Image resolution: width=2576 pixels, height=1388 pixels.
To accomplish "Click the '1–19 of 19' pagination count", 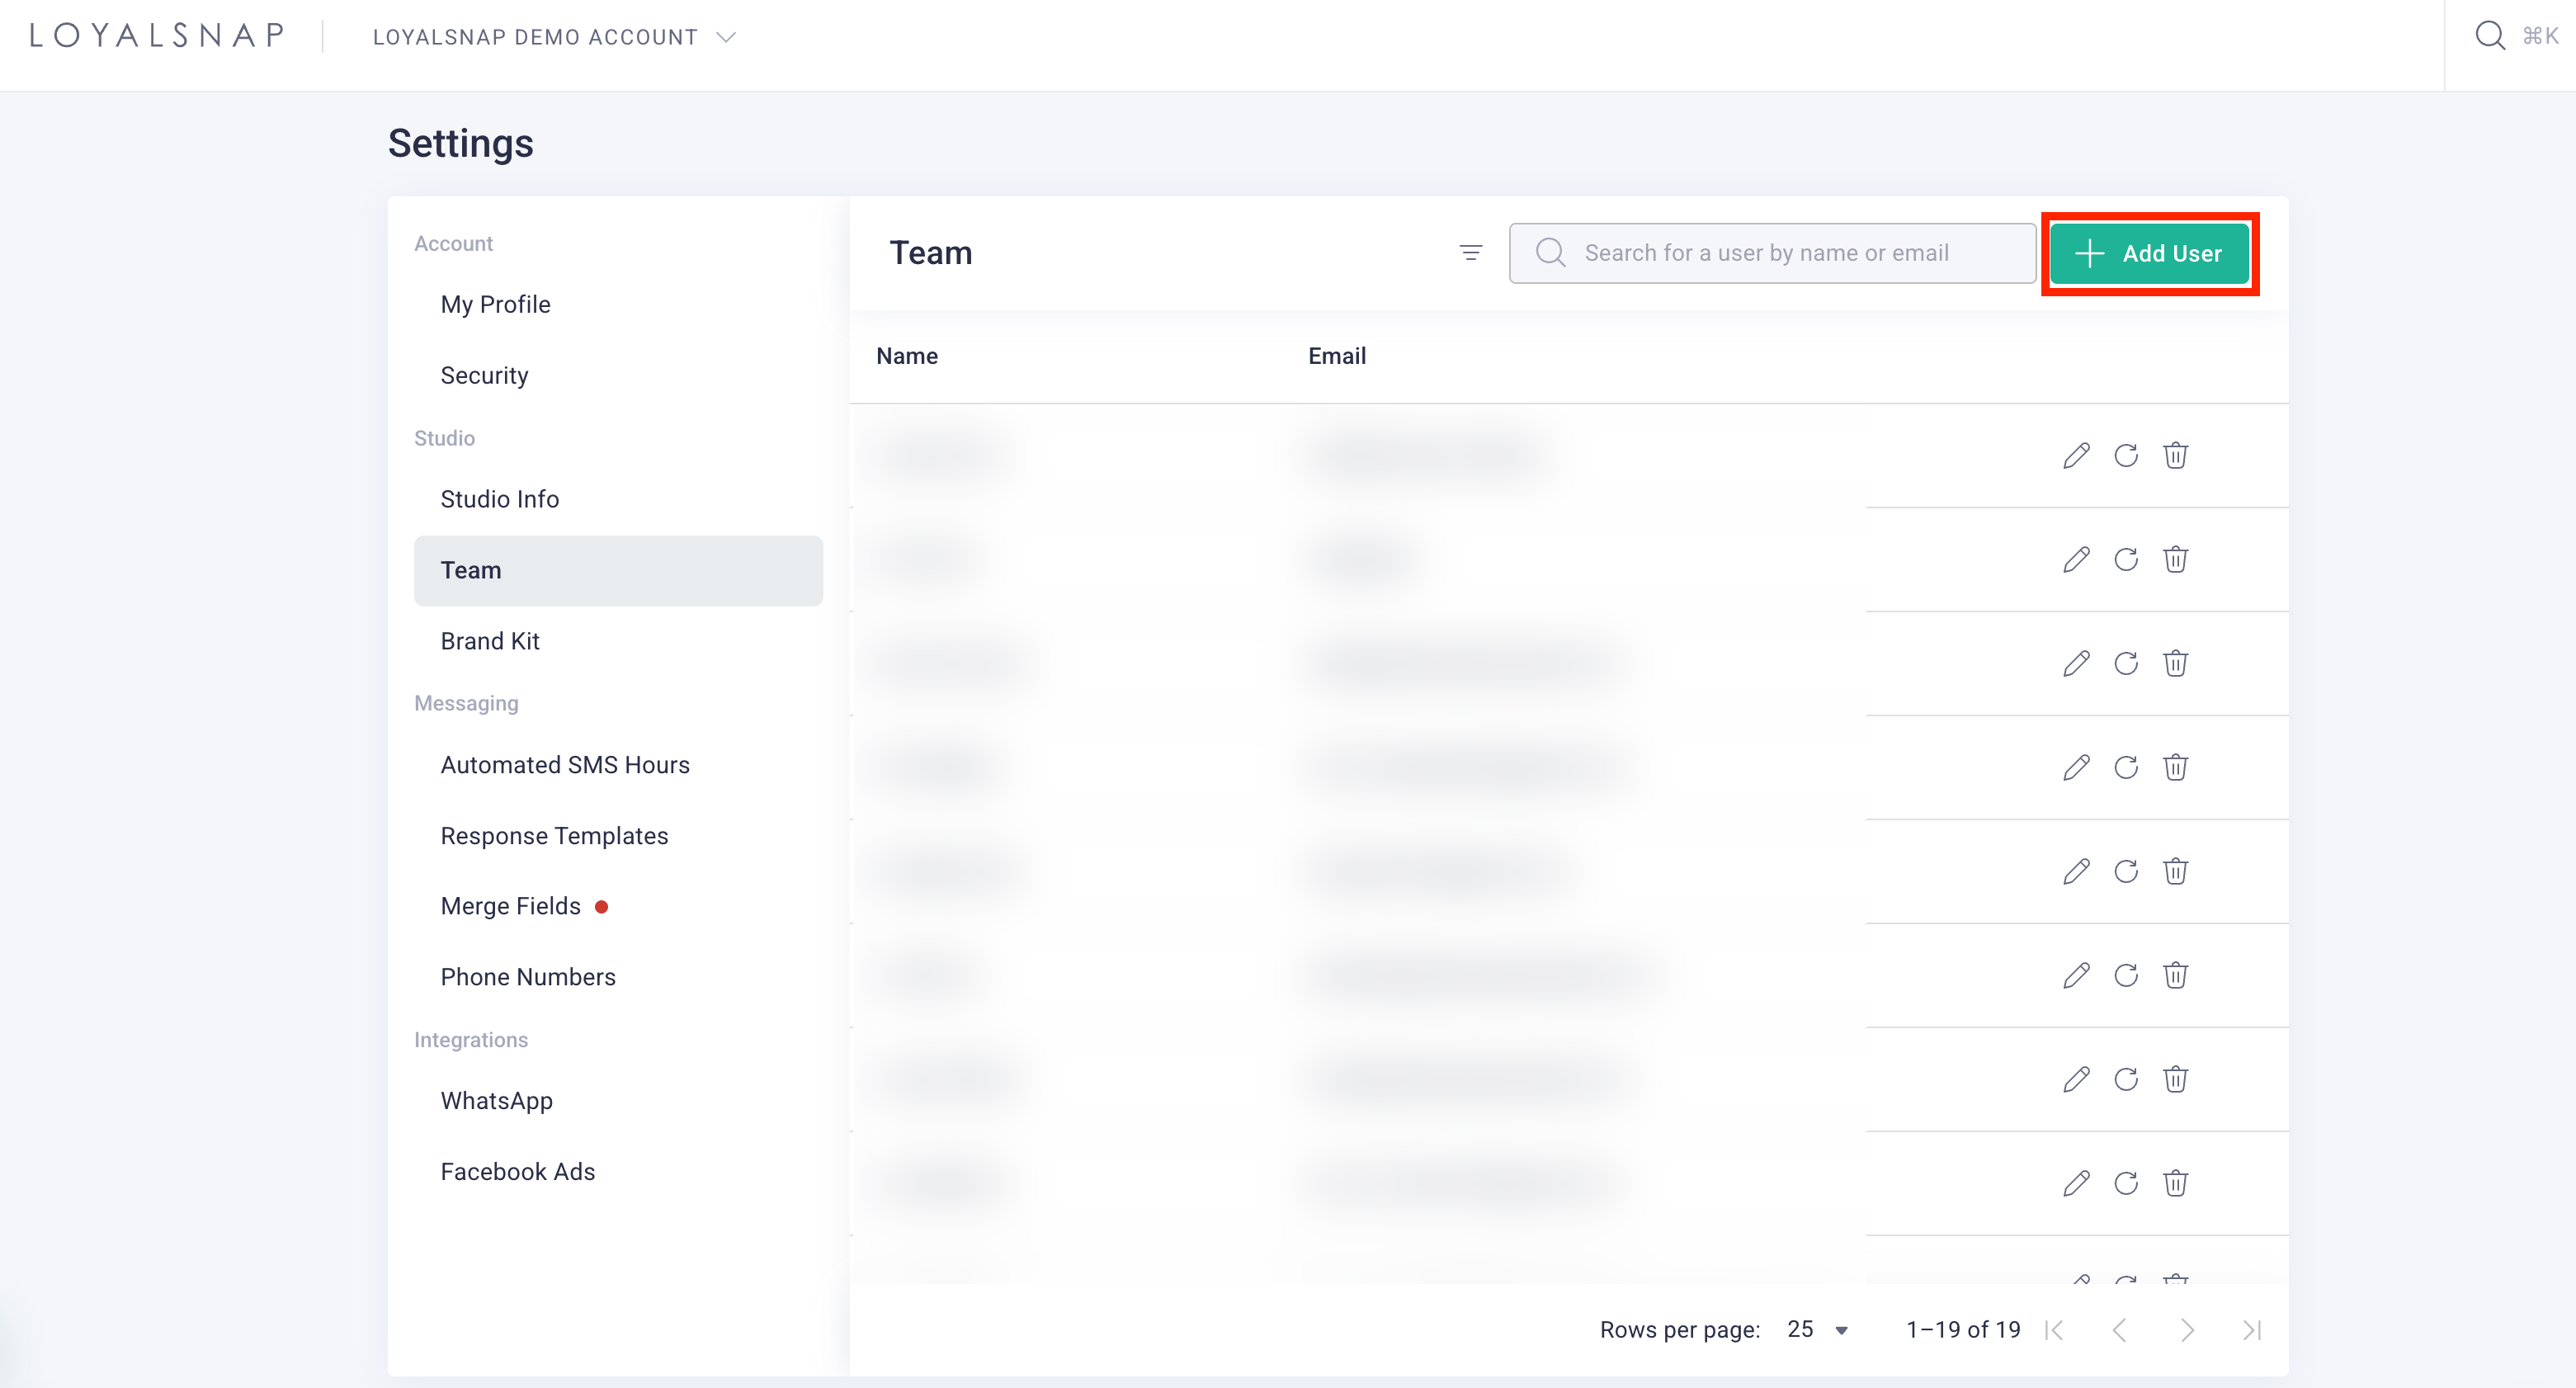I will pos(1963,1330).
